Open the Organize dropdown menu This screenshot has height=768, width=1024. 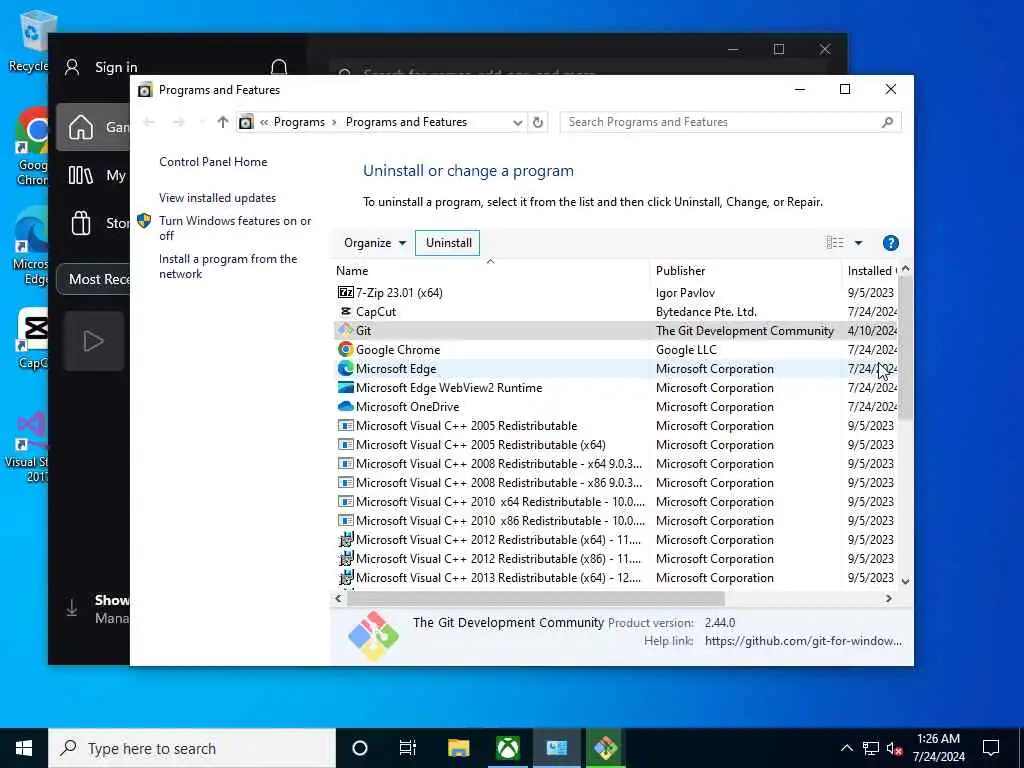[375, 243]
